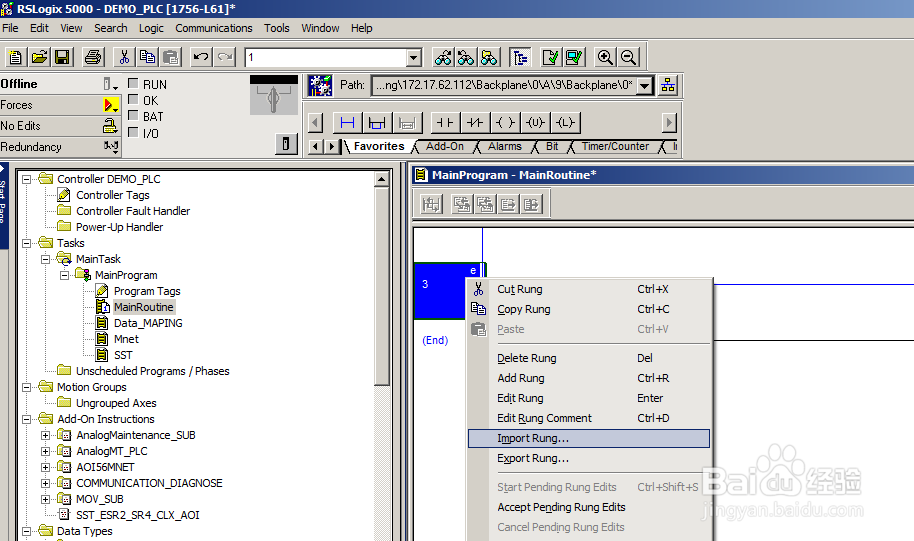
Task: Click the network browse icon beside Path
Action: (x=668, y=86)
